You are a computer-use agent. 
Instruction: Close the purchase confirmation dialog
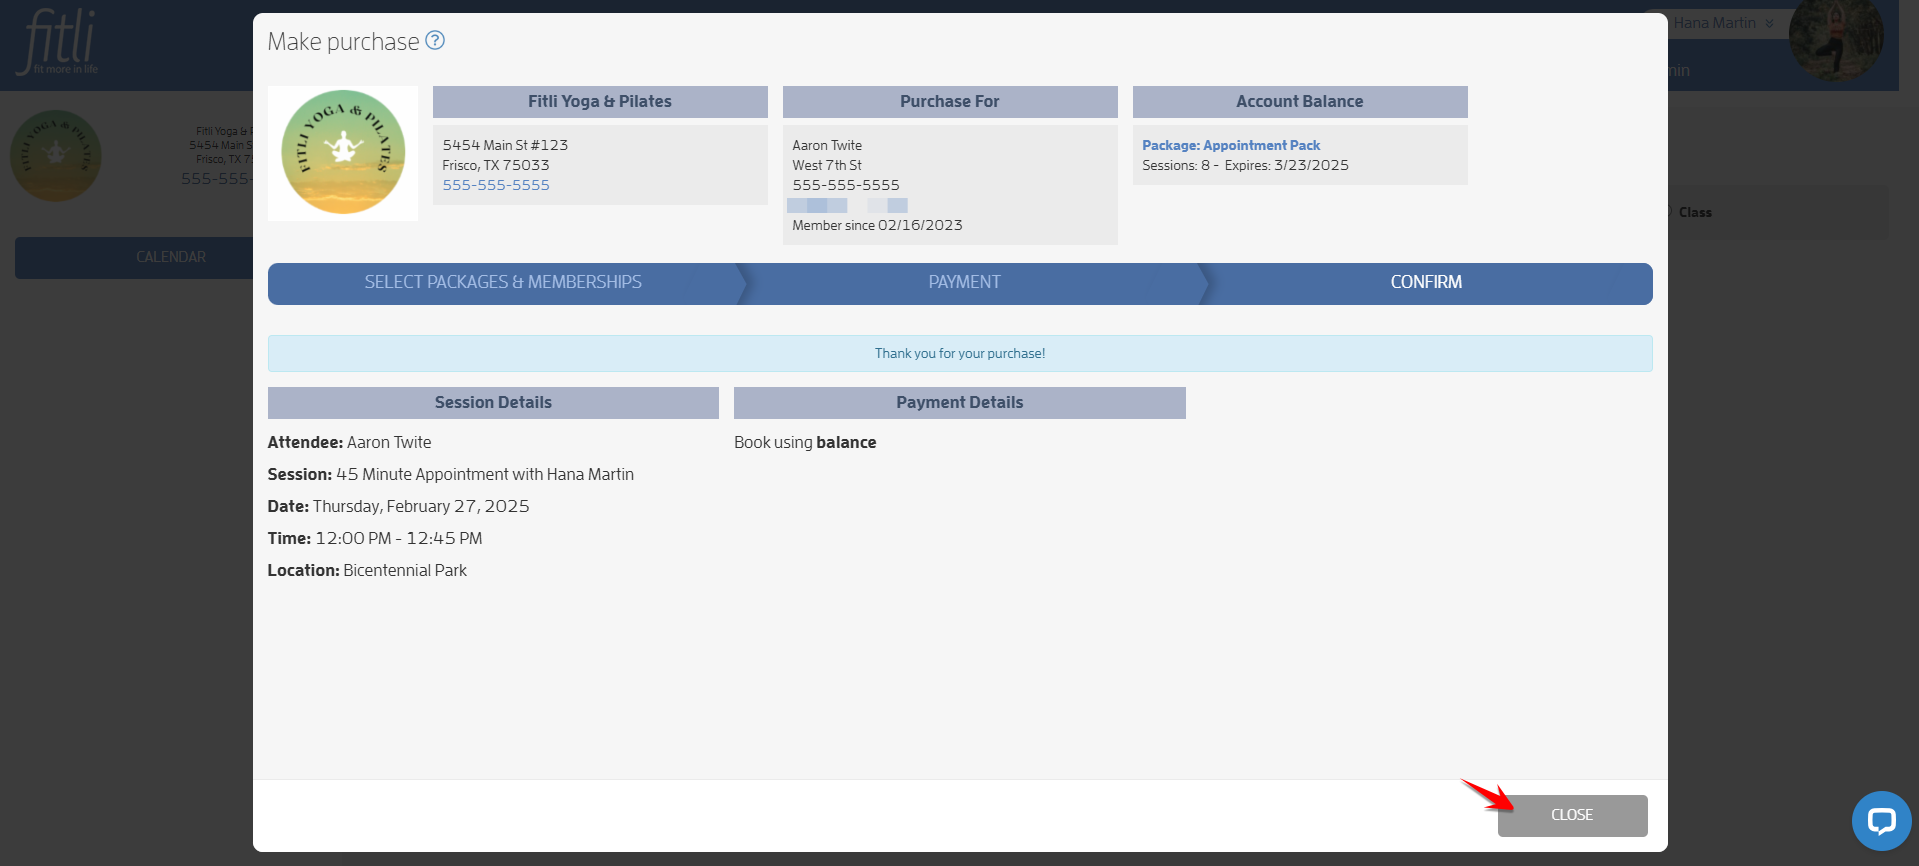(x=1572, y=815)
